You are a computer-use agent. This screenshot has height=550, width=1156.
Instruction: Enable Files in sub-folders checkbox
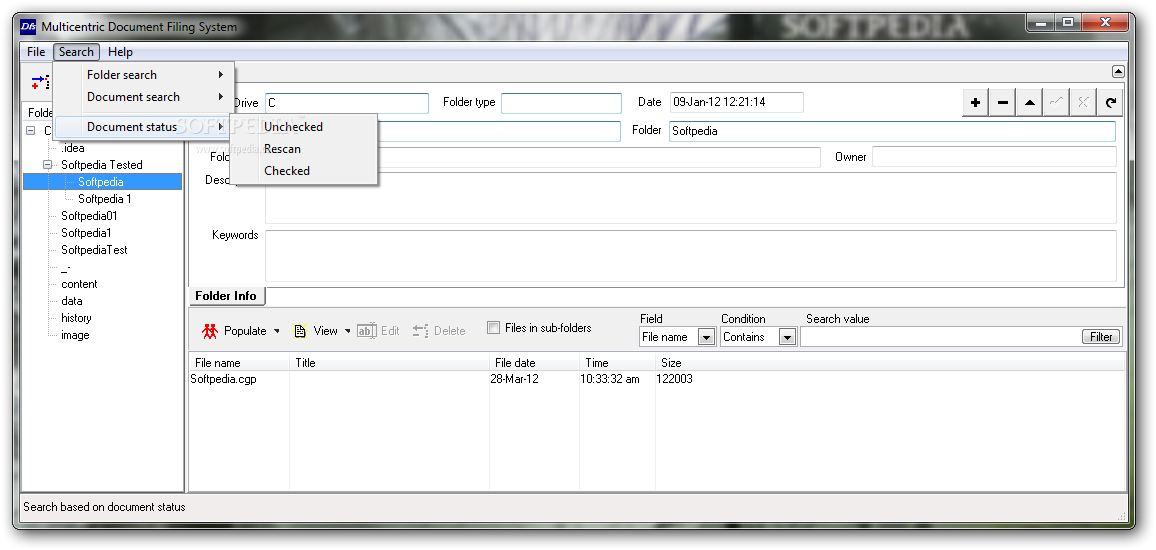[x=493, y=328]
